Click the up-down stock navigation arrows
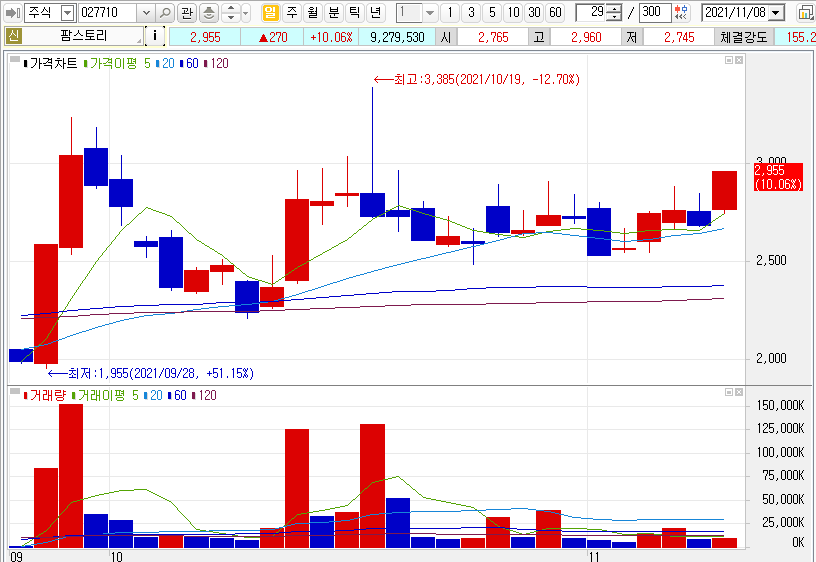 pos(231,12)
